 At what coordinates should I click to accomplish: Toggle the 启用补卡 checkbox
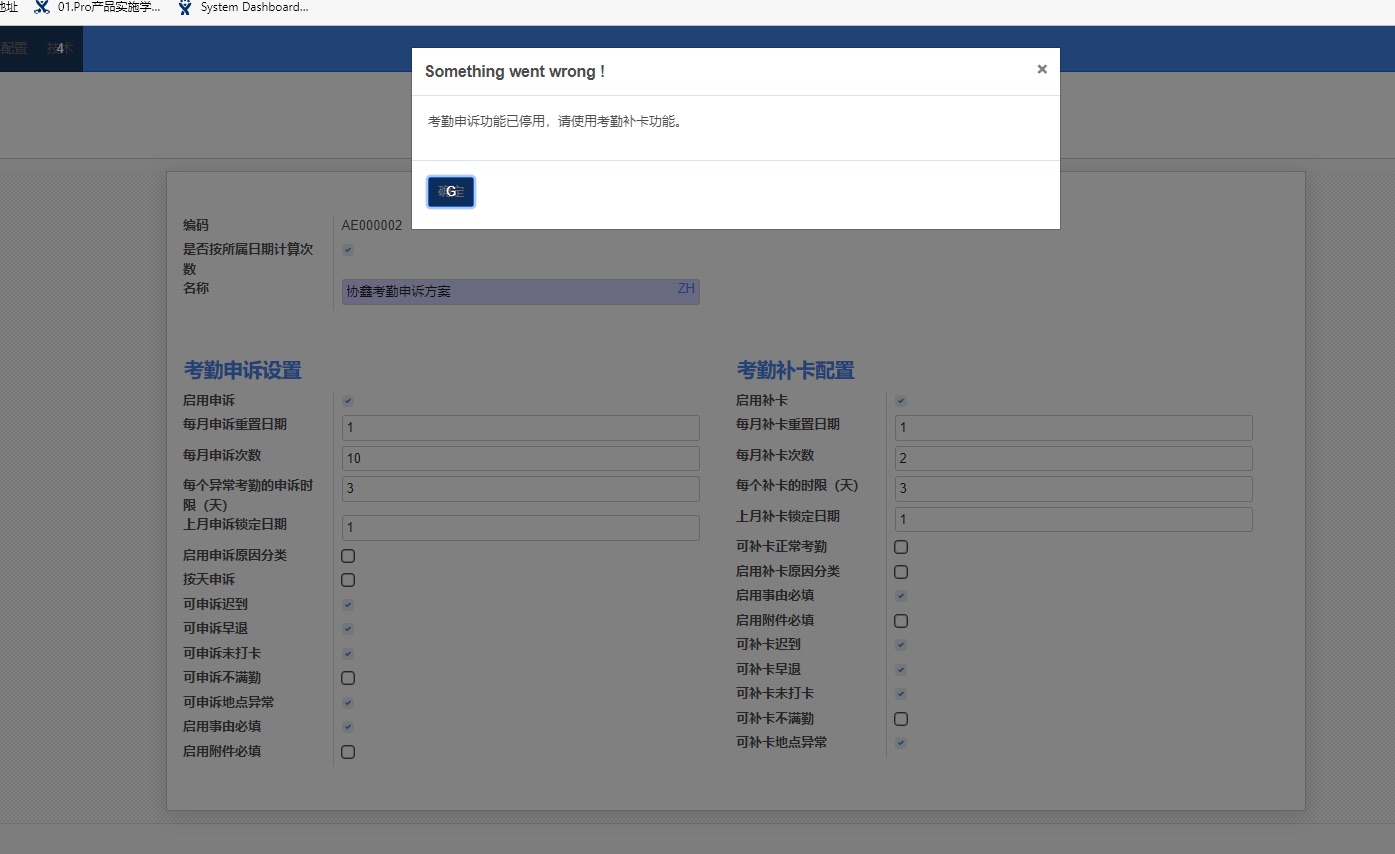point(901,401)
